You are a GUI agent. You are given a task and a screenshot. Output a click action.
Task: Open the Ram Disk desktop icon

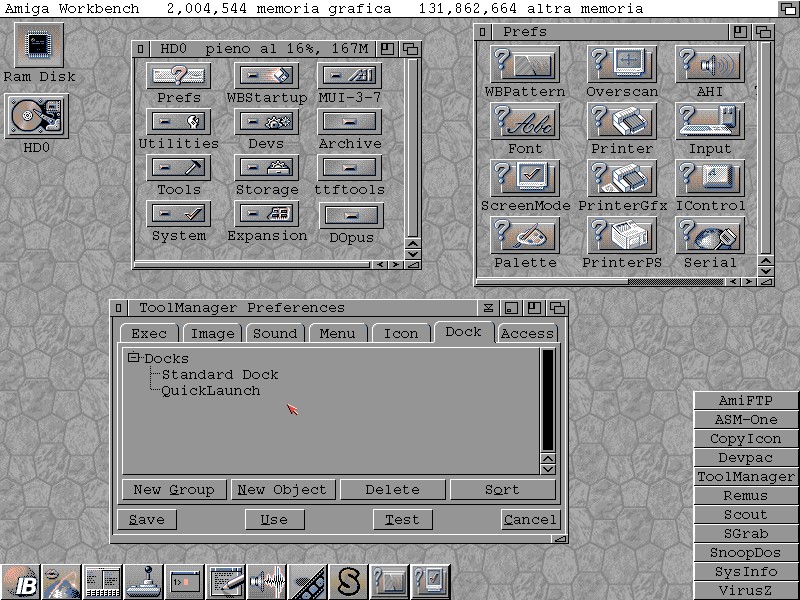click(x=38, y=45)
